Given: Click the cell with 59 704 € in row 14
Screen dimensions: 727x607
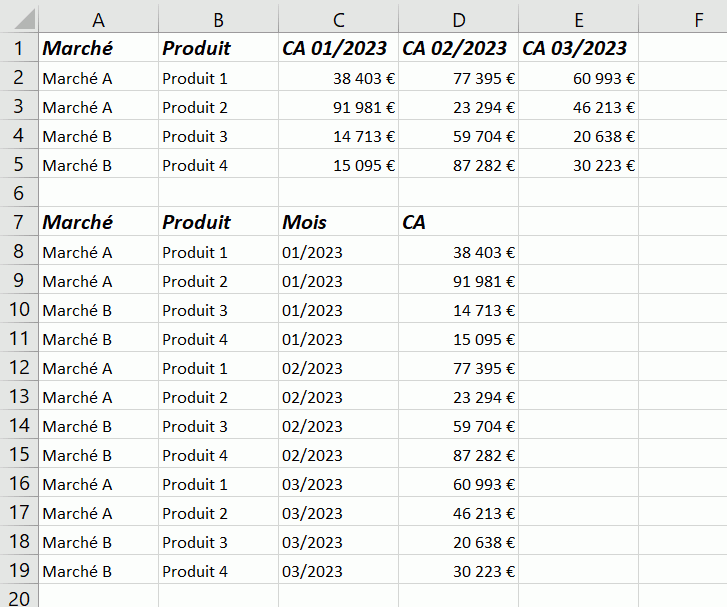Looking at the screenshot, I should (x=458, y=426).
